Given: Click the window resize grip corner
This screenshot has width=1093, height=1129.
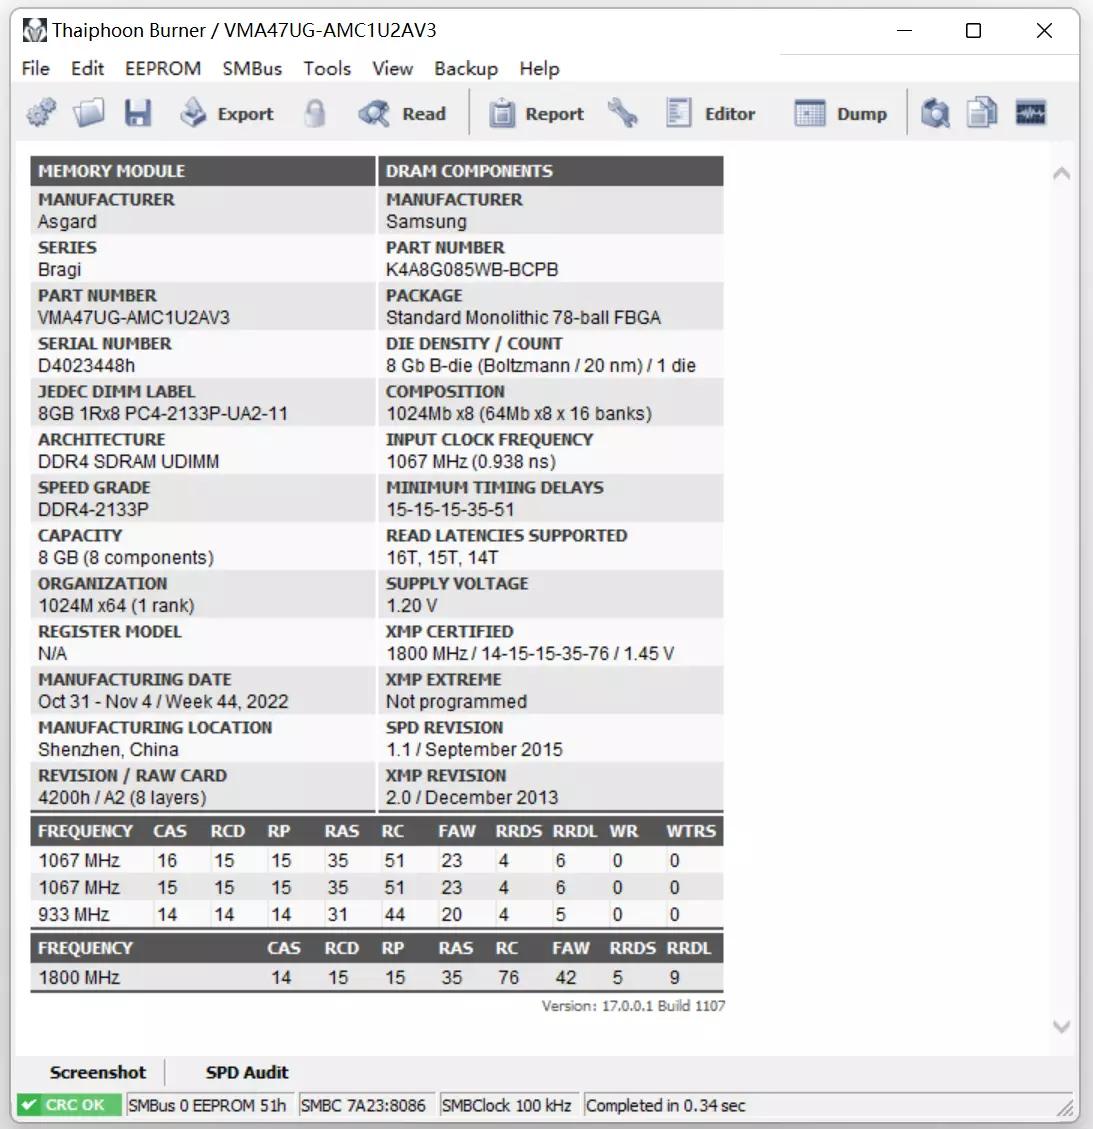Looking at the screenshot, I should point(1066,1107).
